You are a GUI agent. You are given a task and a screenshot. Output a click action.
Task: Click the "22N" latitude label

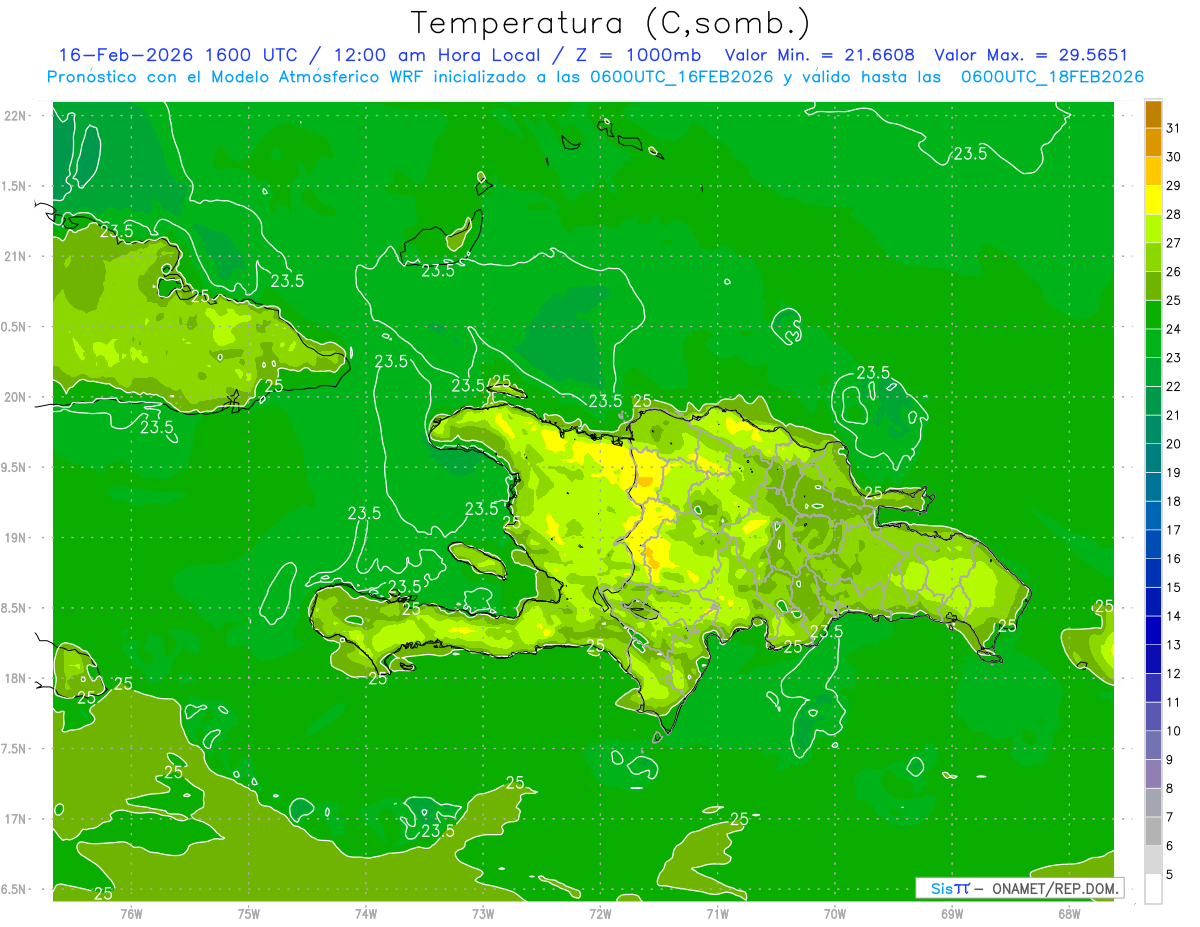click(x=17, y=116)
